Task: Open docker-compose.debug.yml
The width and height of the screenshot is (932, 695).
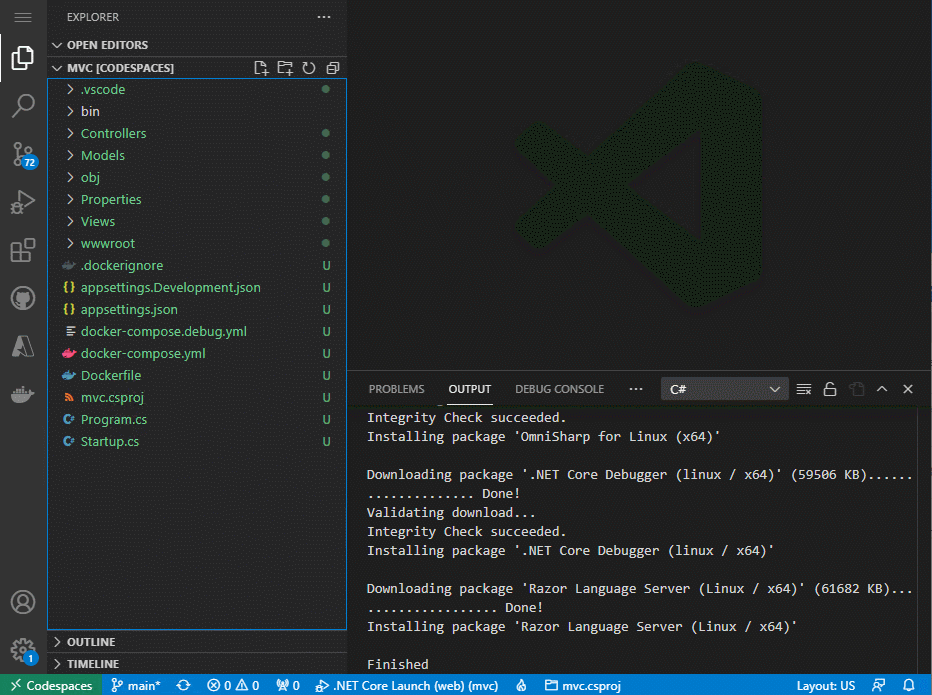Action: tap(197, 331)
